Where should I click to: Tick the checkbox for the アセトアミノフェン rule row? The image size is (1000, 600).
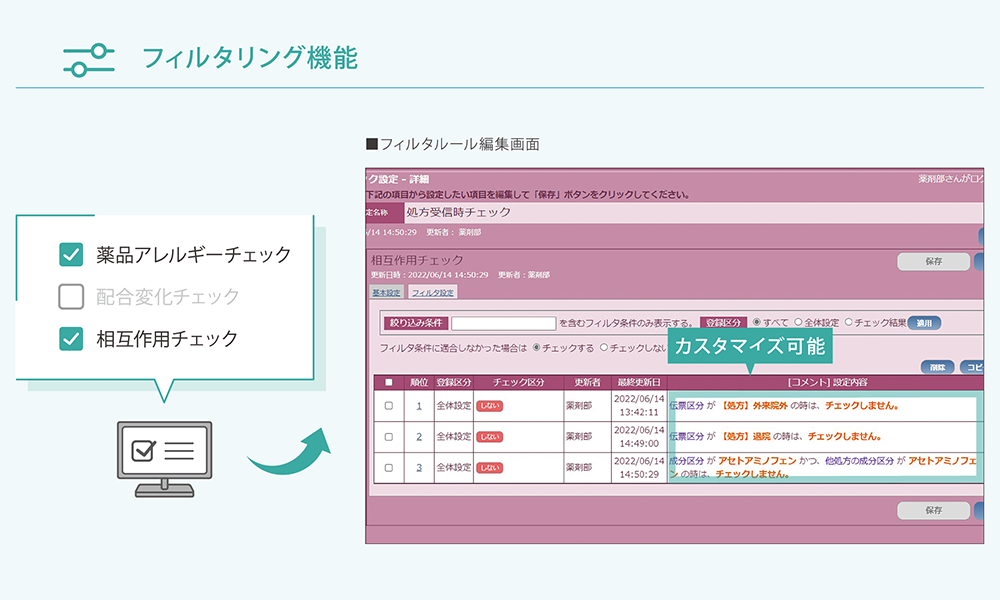point(389,467)
